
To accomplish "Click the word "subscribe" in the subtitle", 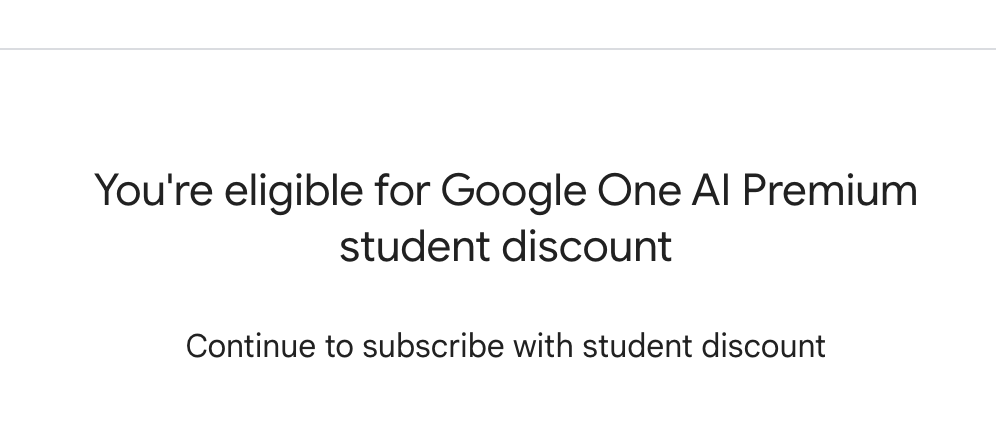I will coord(433,346).
